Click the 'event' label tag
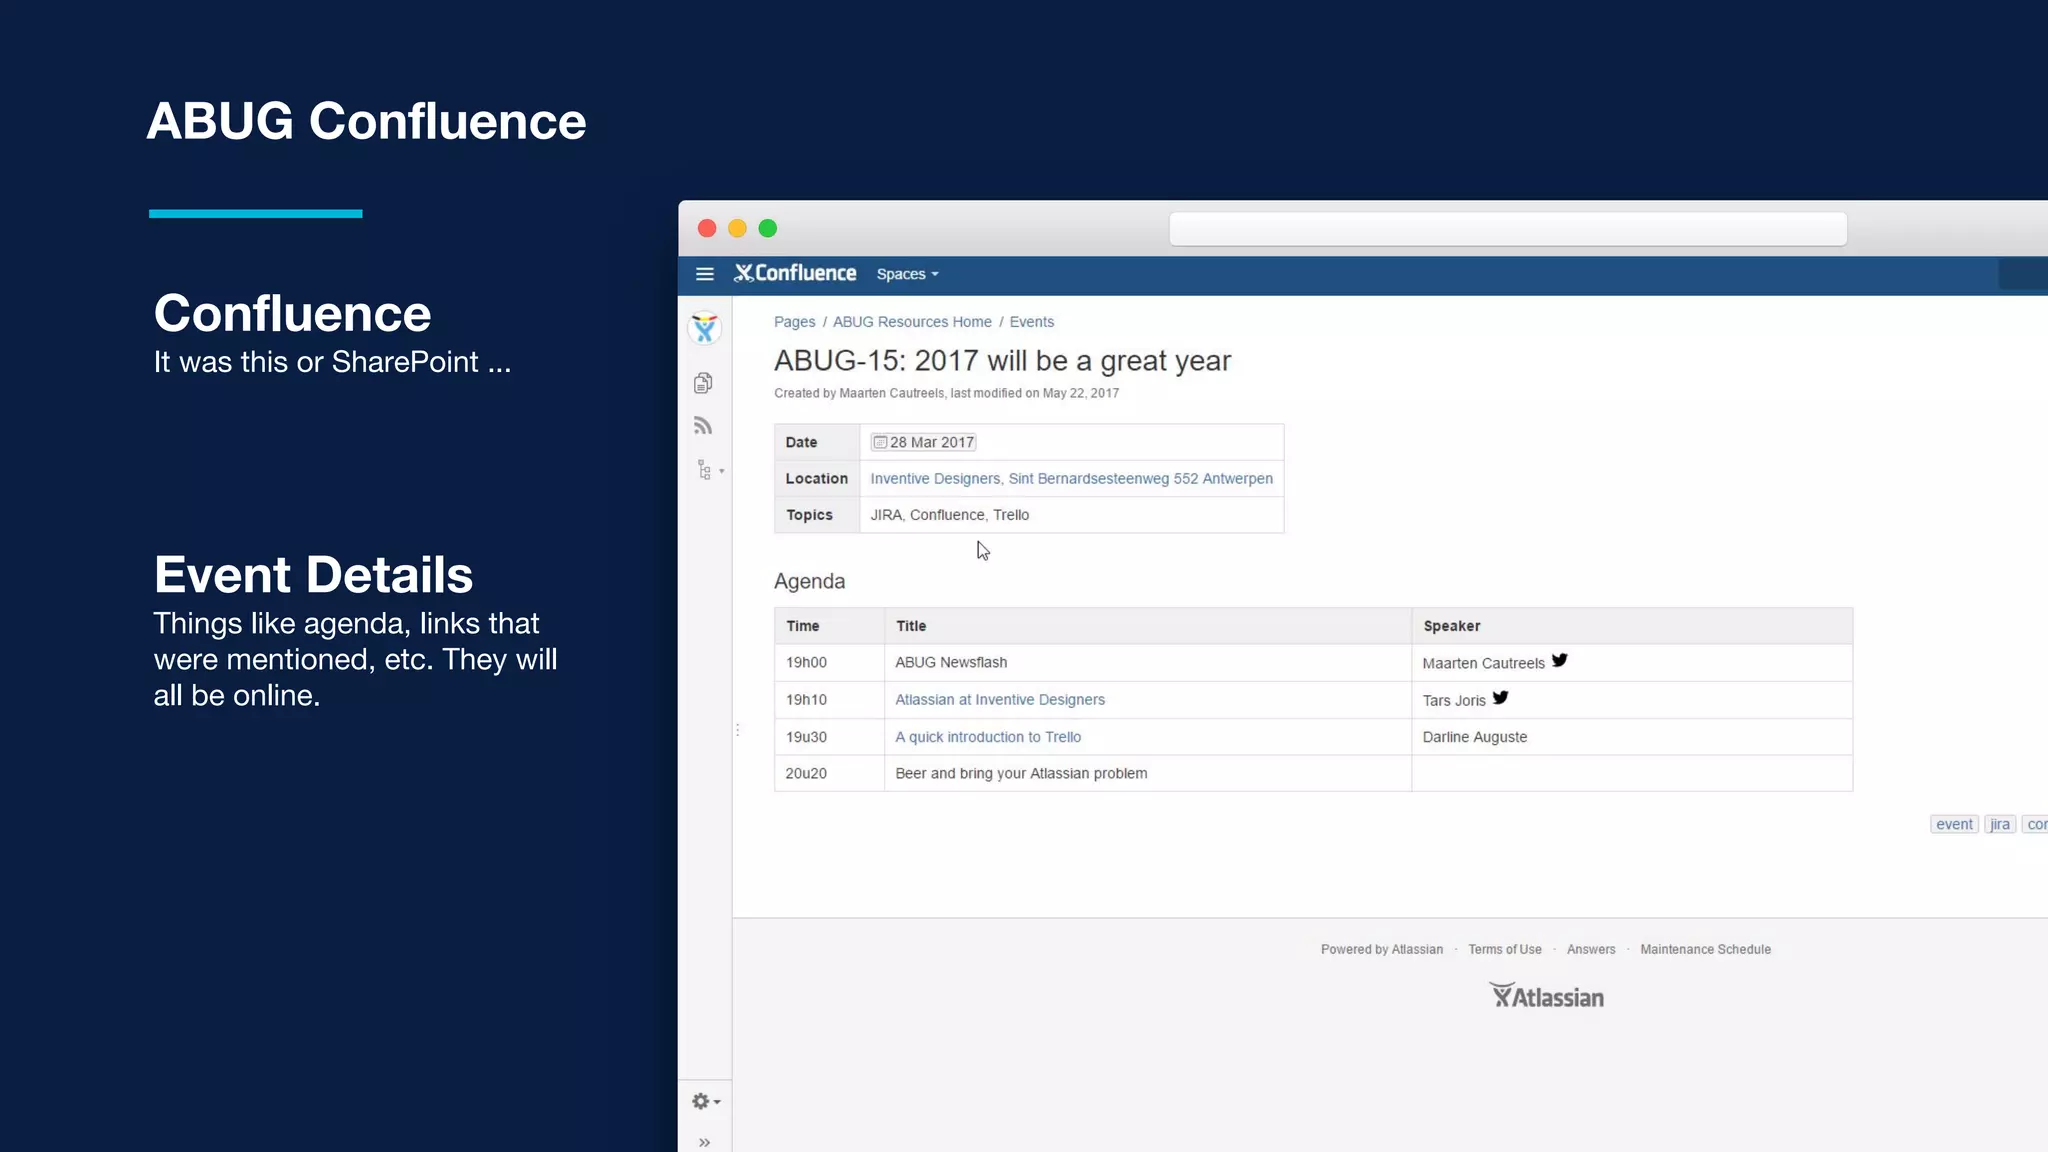The height and width of the screenshot is (1152, 2048). tap(1954, 824)
